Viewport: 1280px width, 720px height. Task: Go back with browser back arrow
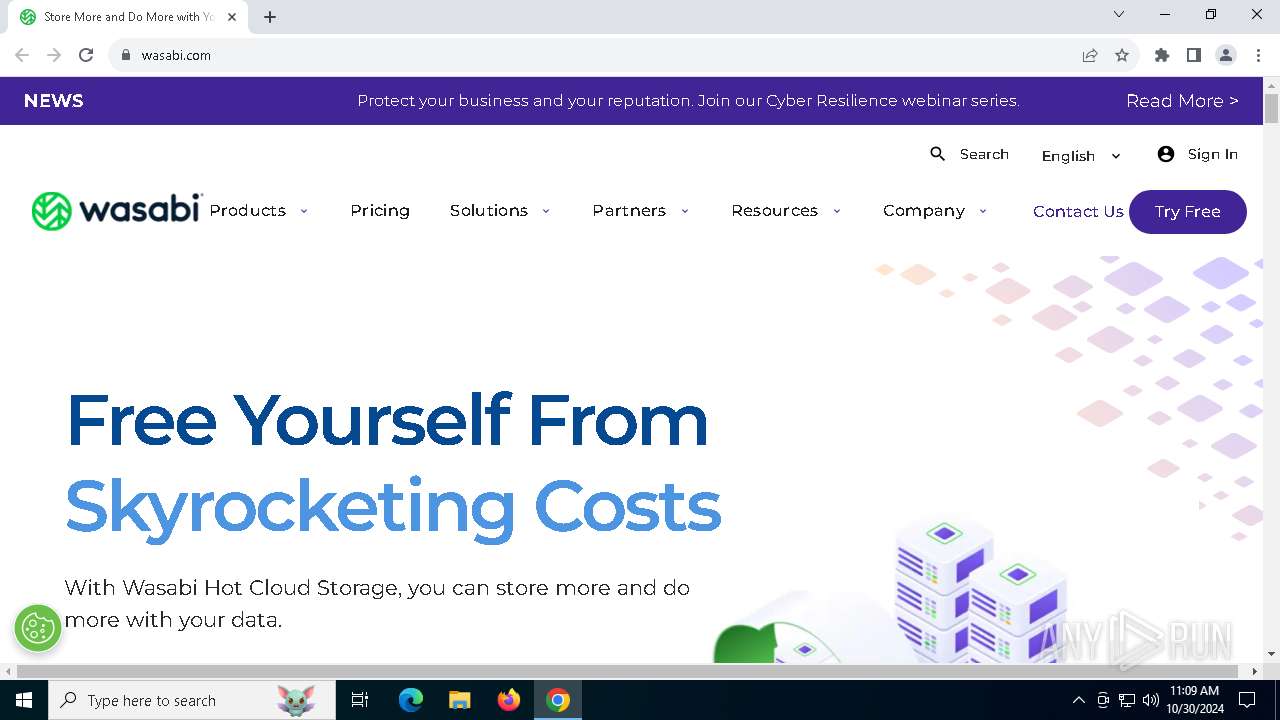pyautogui.click(x=22, y=55)
